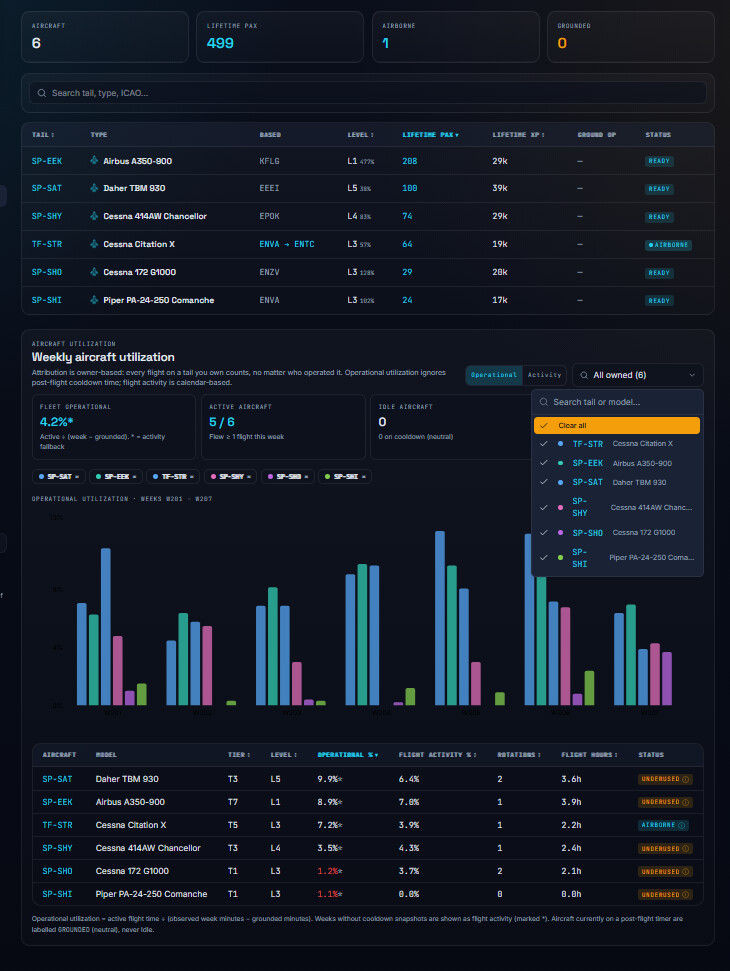Click the airplane icon beside Airbus A350-900

point(94,160)
